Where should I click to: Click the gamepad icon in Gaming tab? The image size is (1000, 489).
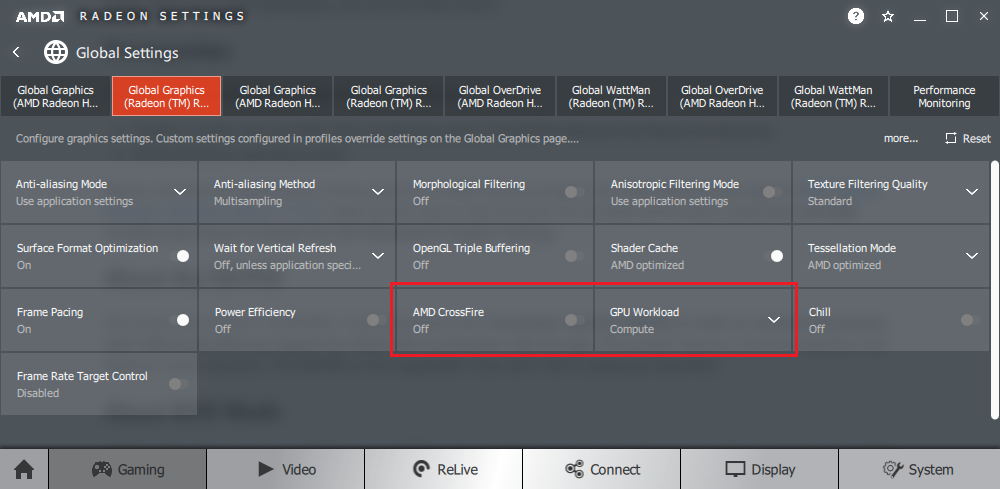click(102, 470)
